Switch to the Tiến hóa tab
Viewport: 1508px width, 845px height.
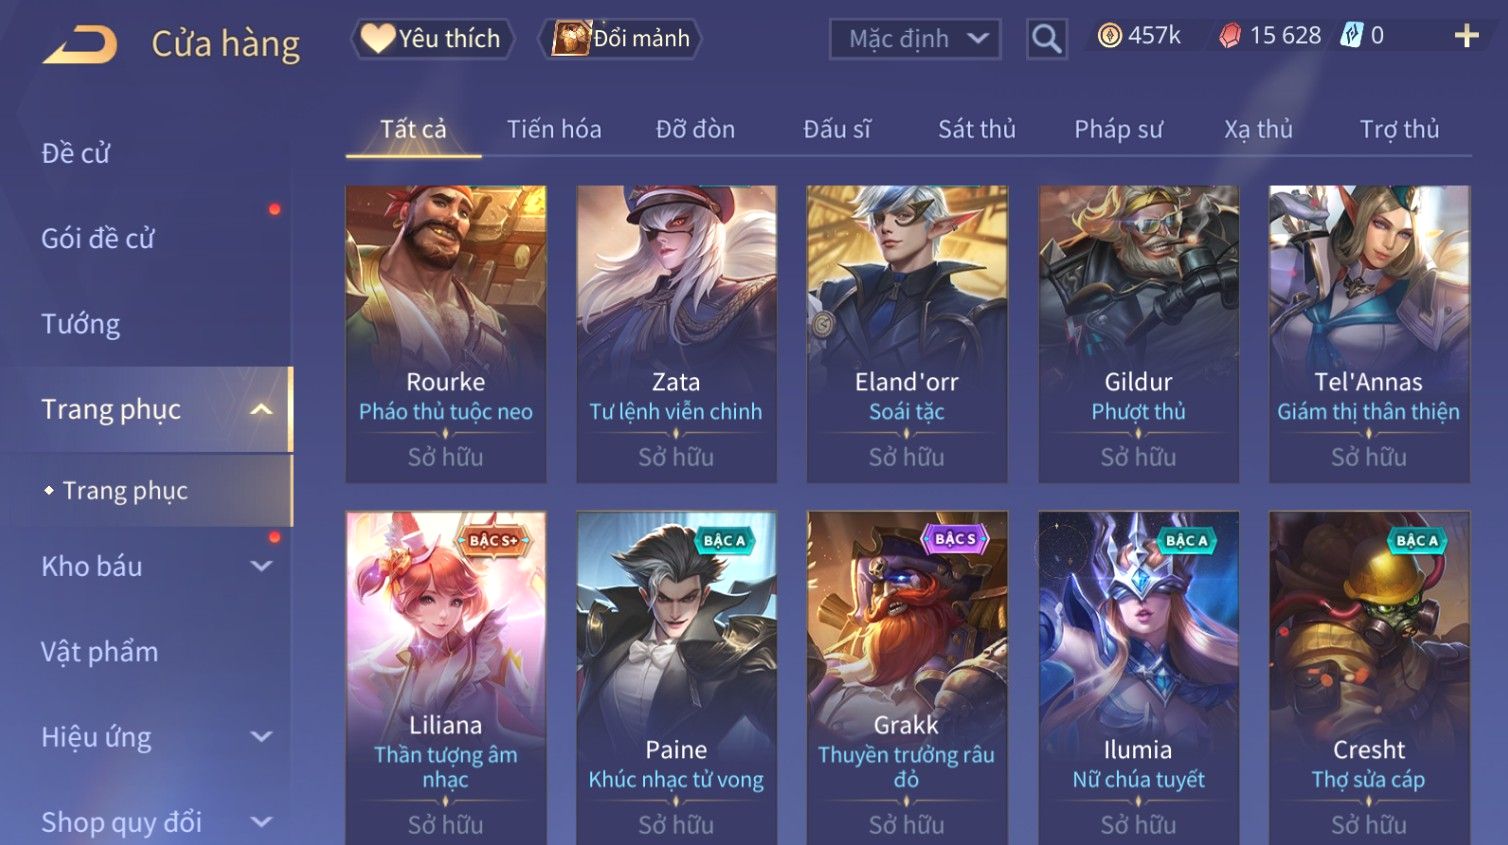coord(554,129)
